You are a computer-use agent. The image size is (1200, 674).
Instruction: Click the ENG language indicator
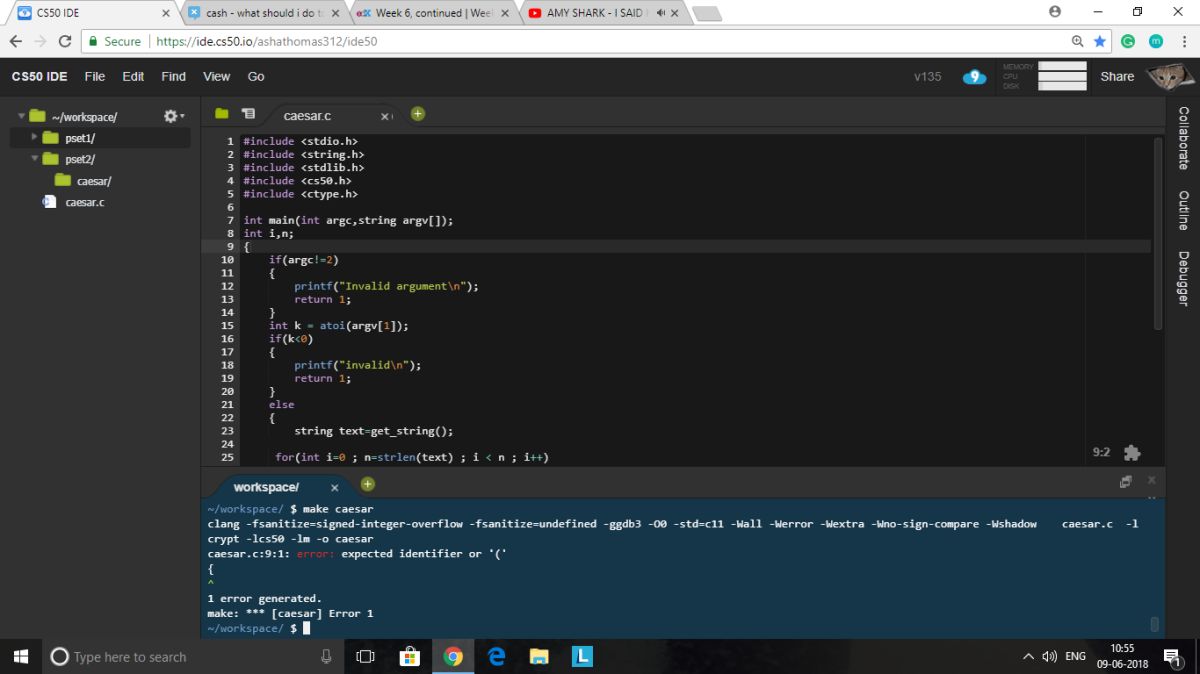click(x=1075, y=657)
